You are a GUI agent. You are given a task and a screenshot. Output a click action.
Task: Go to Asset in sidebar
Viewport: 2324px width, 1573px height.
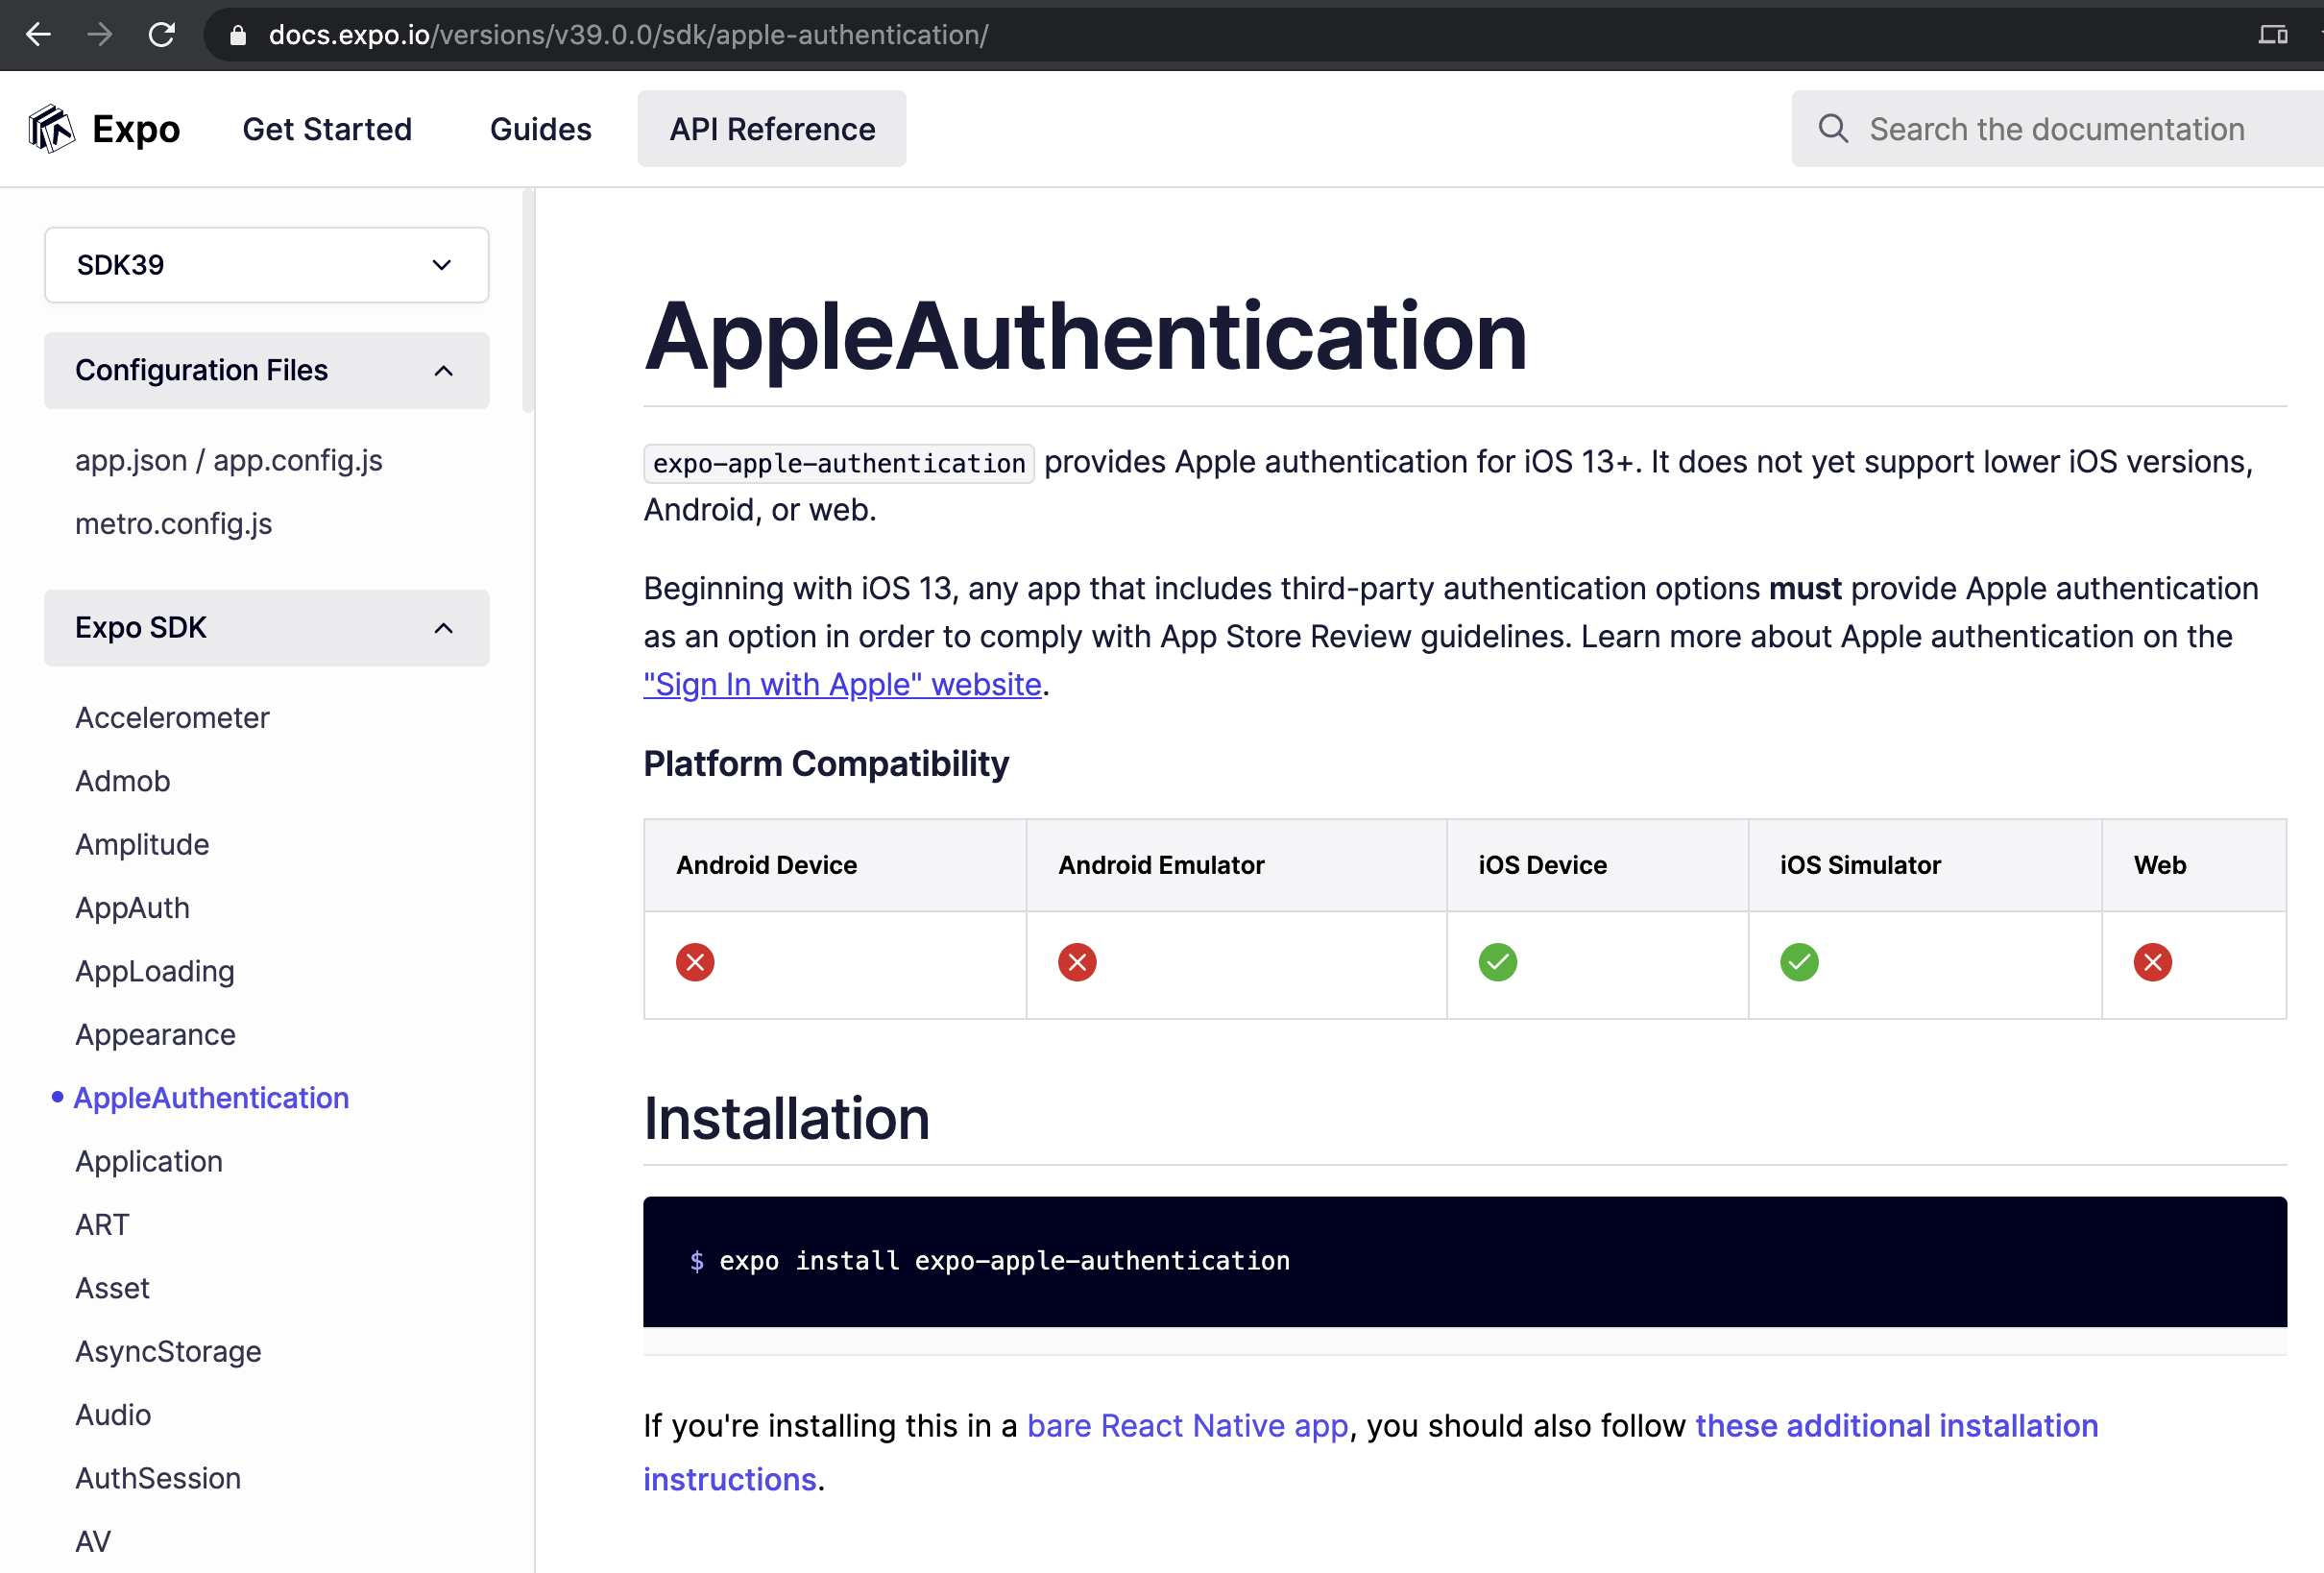[x=112, y=1288]
